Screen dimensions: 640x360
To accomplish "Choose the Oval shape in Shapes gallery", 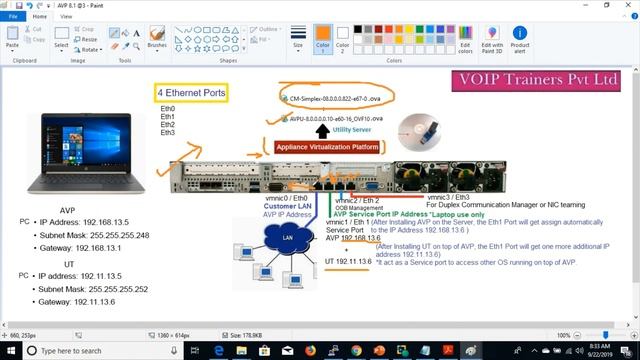I will [197, 30].
